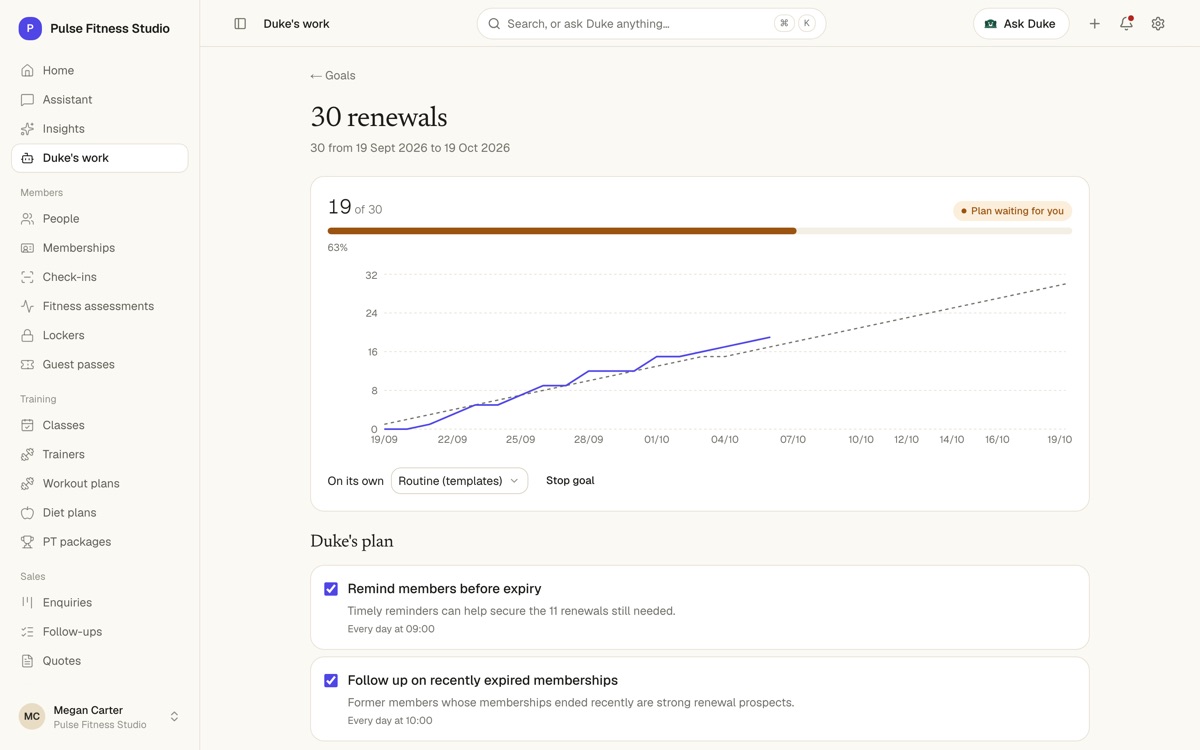Click the 19 of 30 progress bar
This screenshot has height=750, width=1200.
700,231
